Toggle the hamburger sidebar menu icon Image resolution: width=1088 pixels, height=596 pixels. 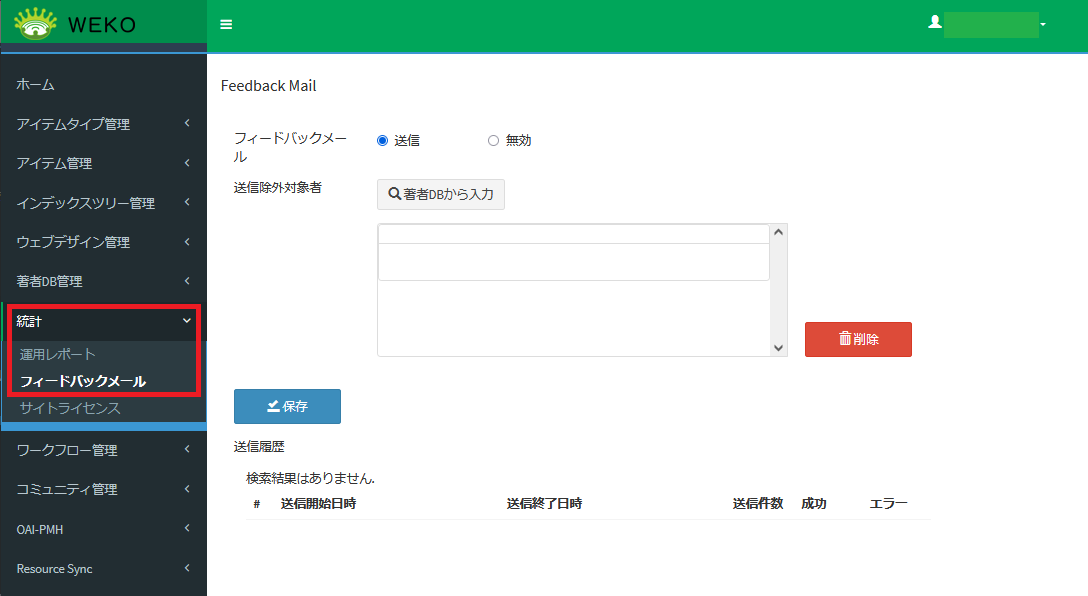(226, 25)
